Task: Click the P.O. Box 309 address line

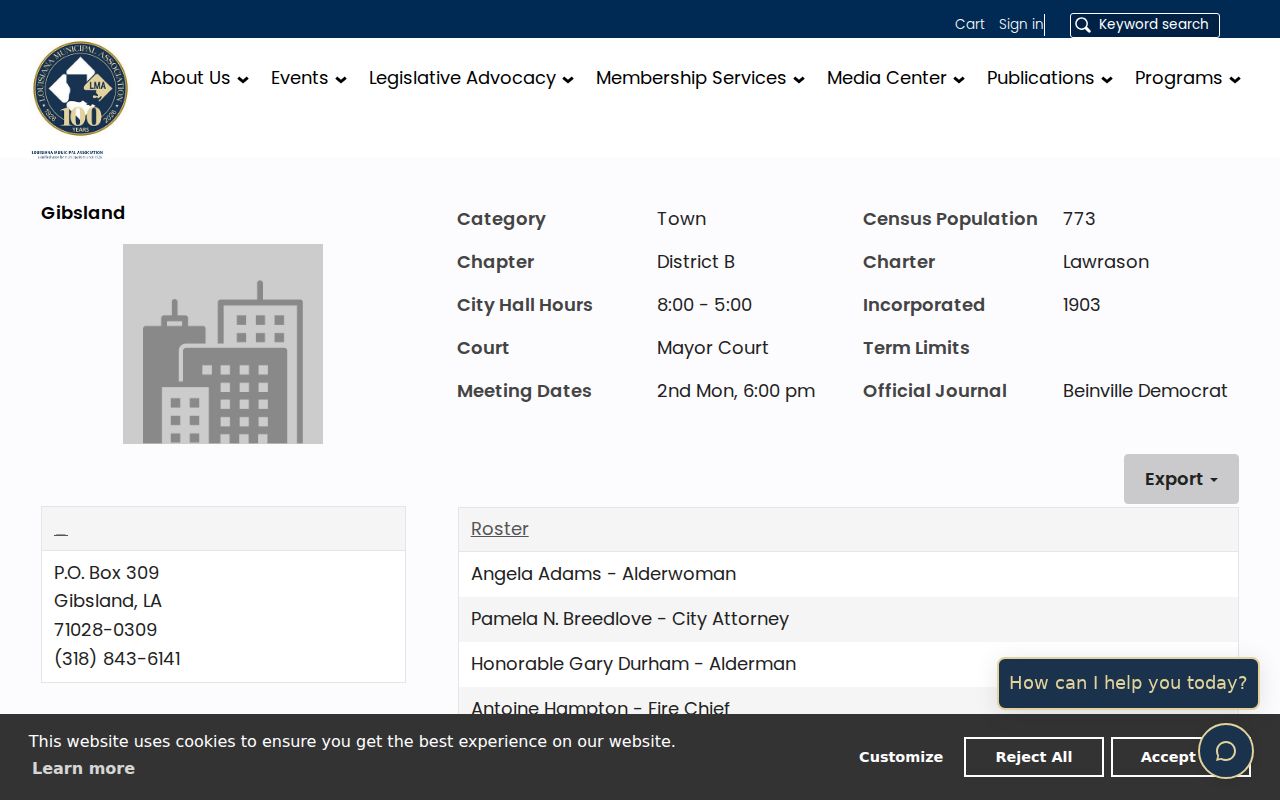Action: click(x=106, y=572)
